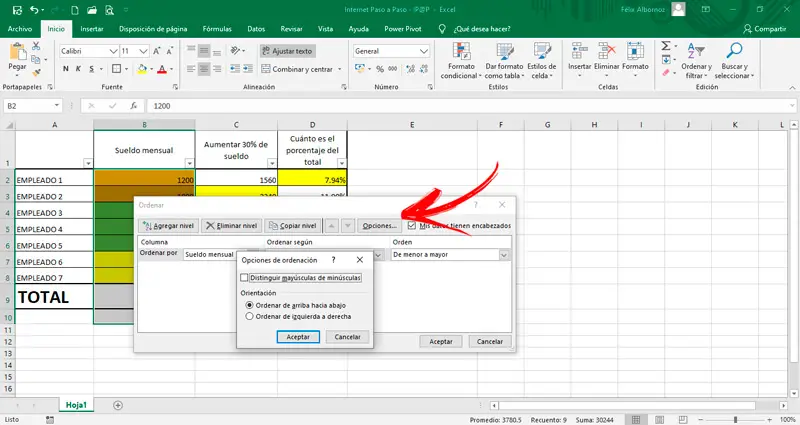Click the thousands separator 000 icon

point(392,69)
